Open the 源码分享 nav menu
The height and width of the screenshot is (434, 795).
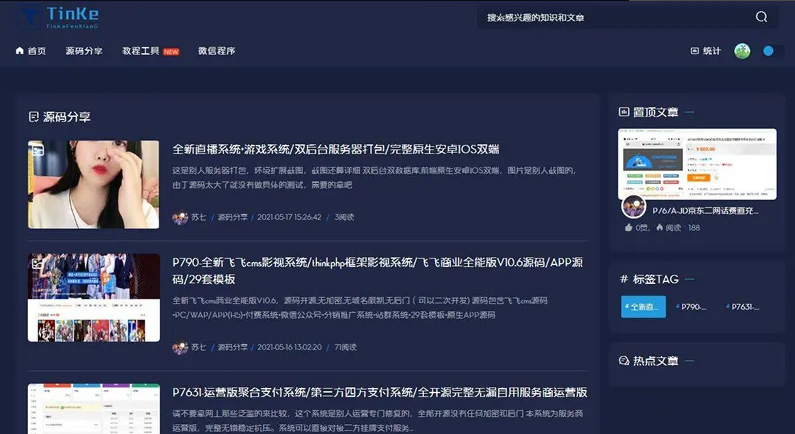pyautogui.click(x=84, y=51)
